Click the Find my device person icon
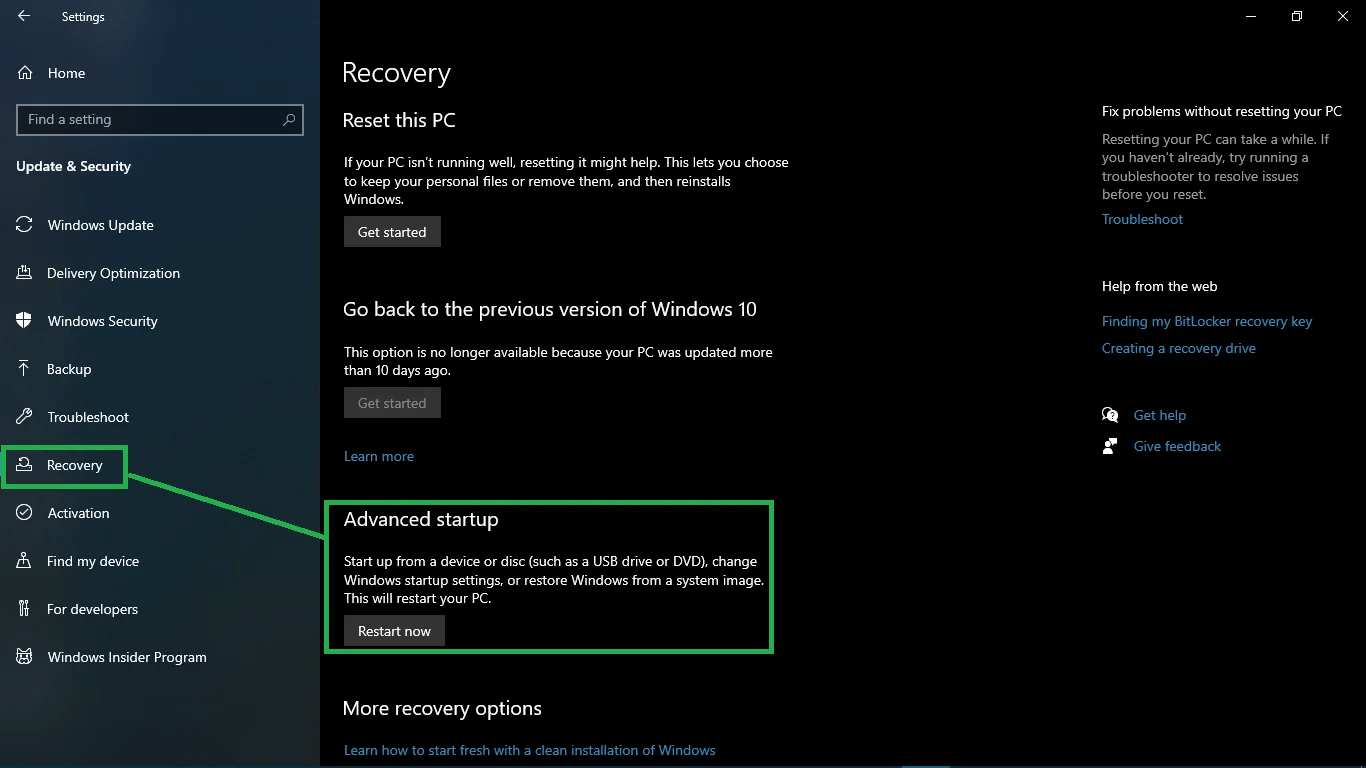Screen dimensions: 1366x768 tap(25, 561)
